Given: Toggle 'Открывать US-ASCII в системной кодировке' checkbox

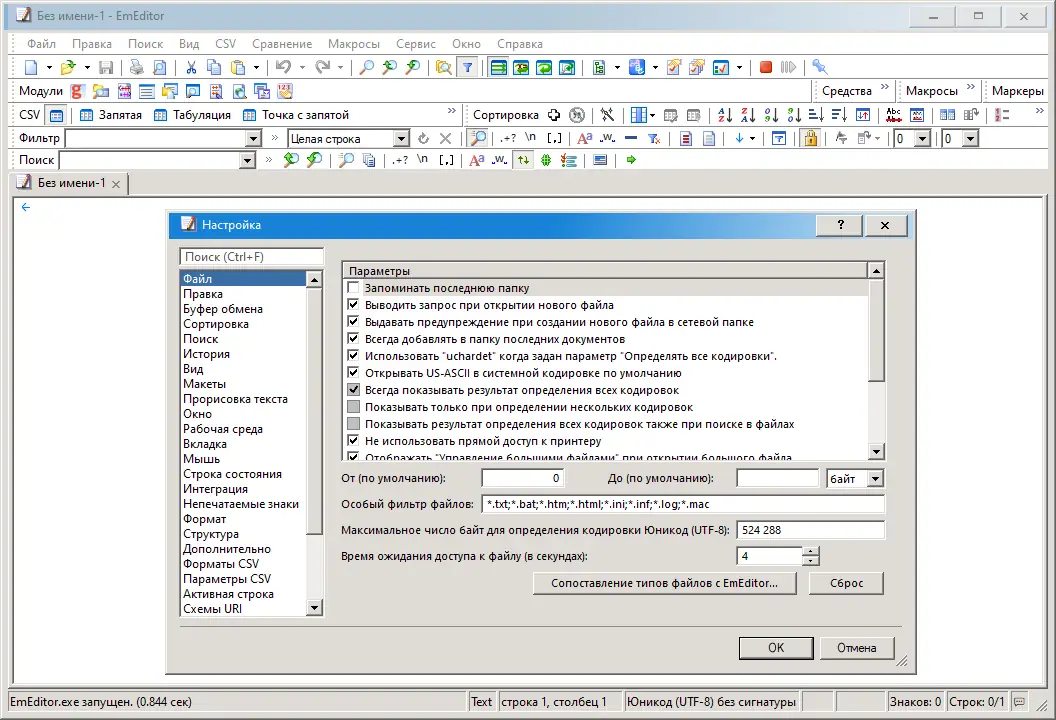Looking at the screenshot, I should pos(353,372).
